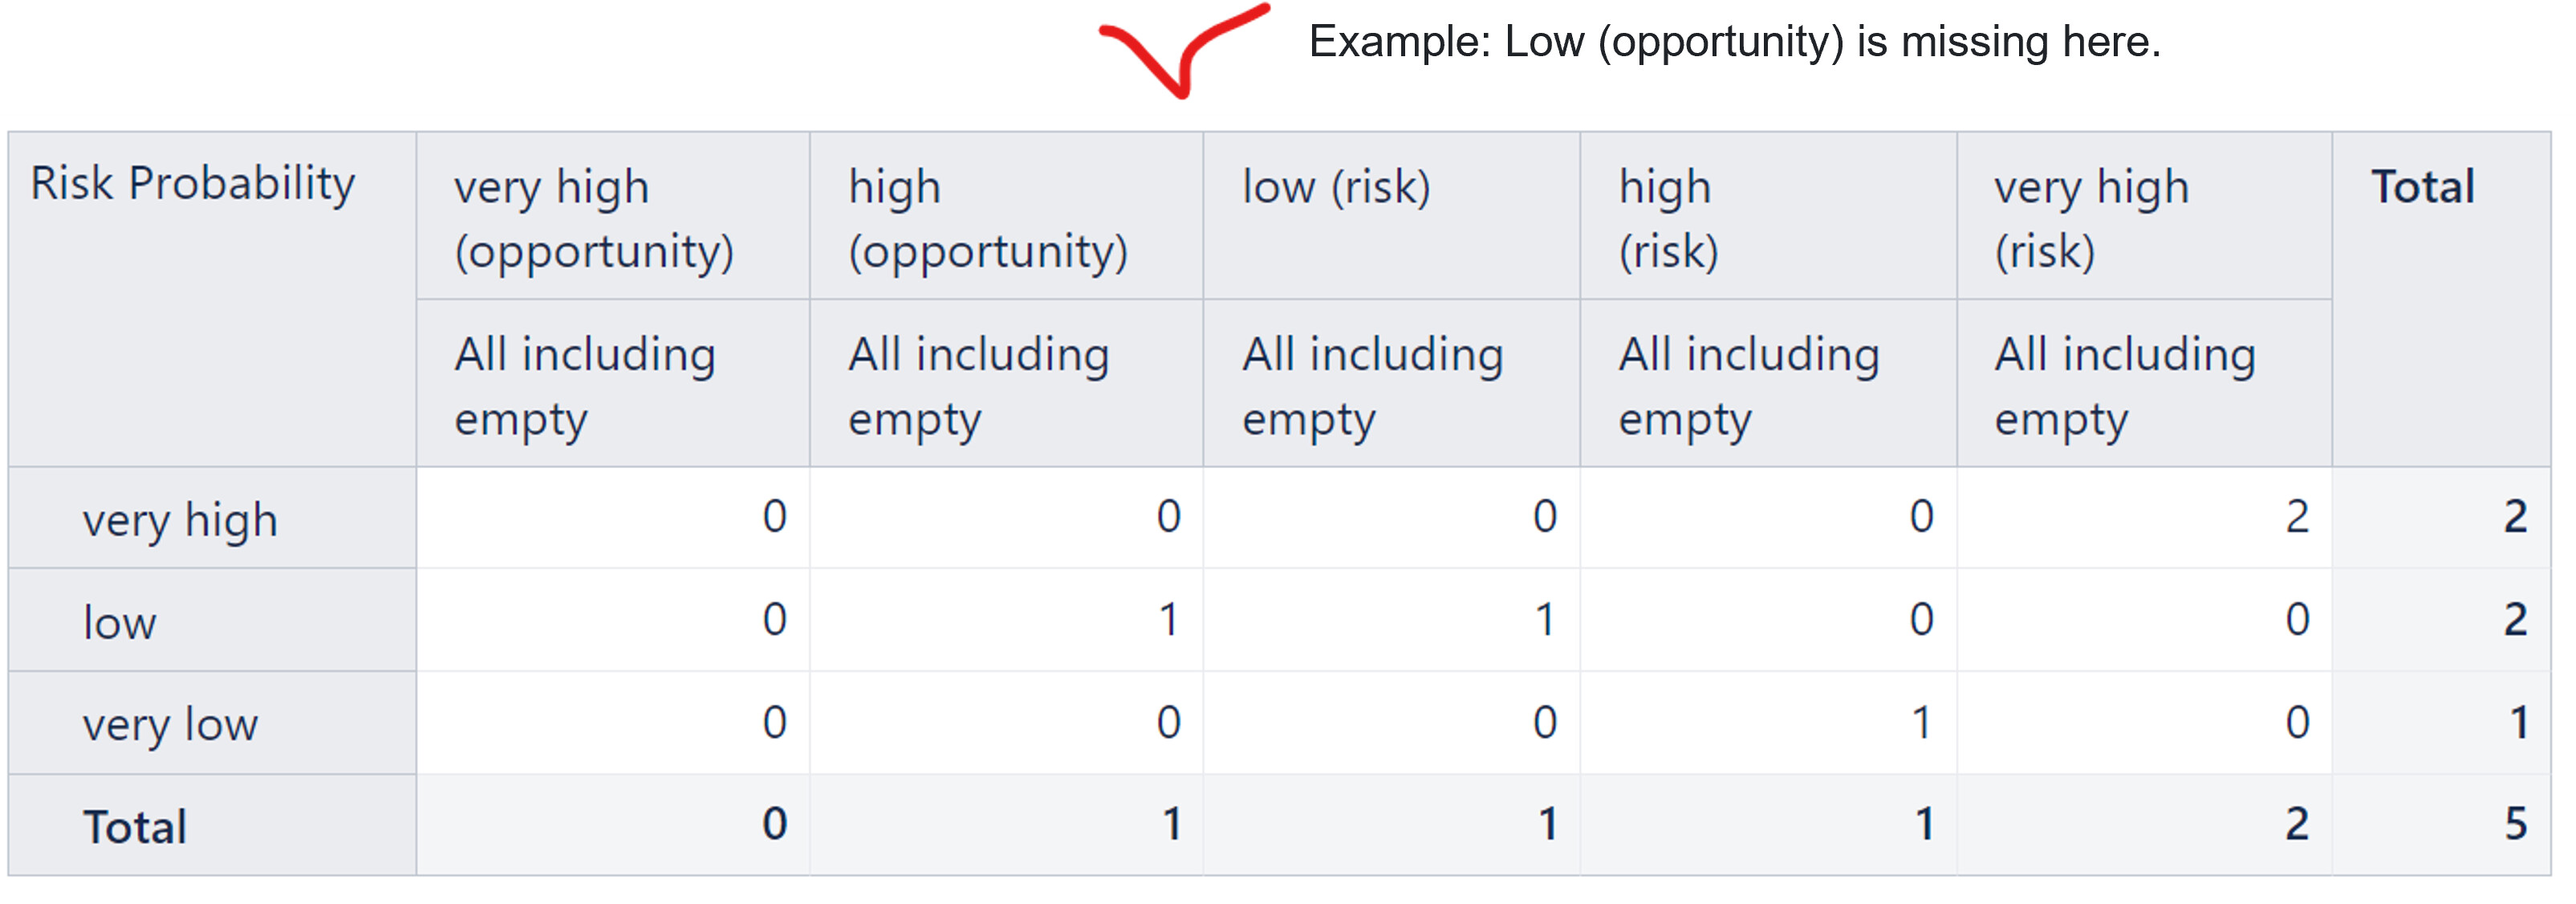This screenshot has height=904, width=2576.
Task: Click 'All including empty' under very high (risk)
Action: pos(2125,386)
